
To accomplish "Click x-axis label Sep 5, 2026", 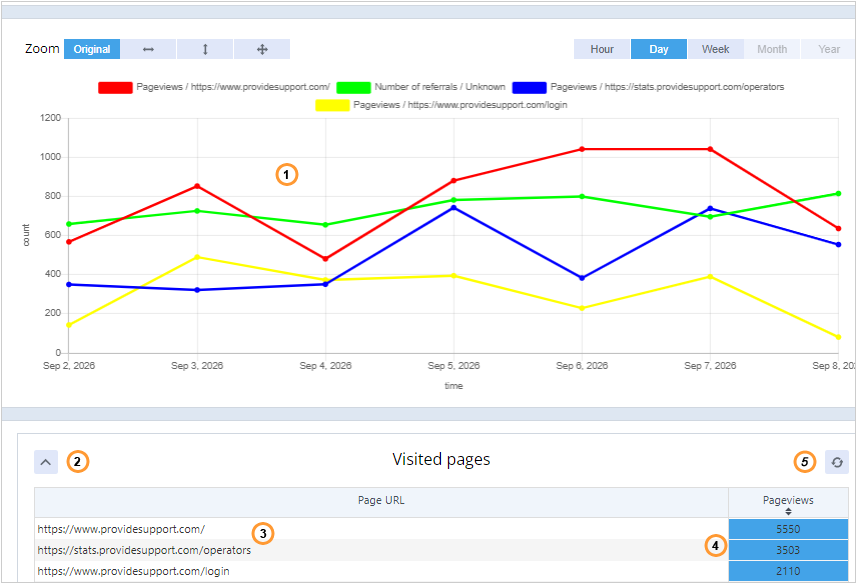I will coord(454,365).
